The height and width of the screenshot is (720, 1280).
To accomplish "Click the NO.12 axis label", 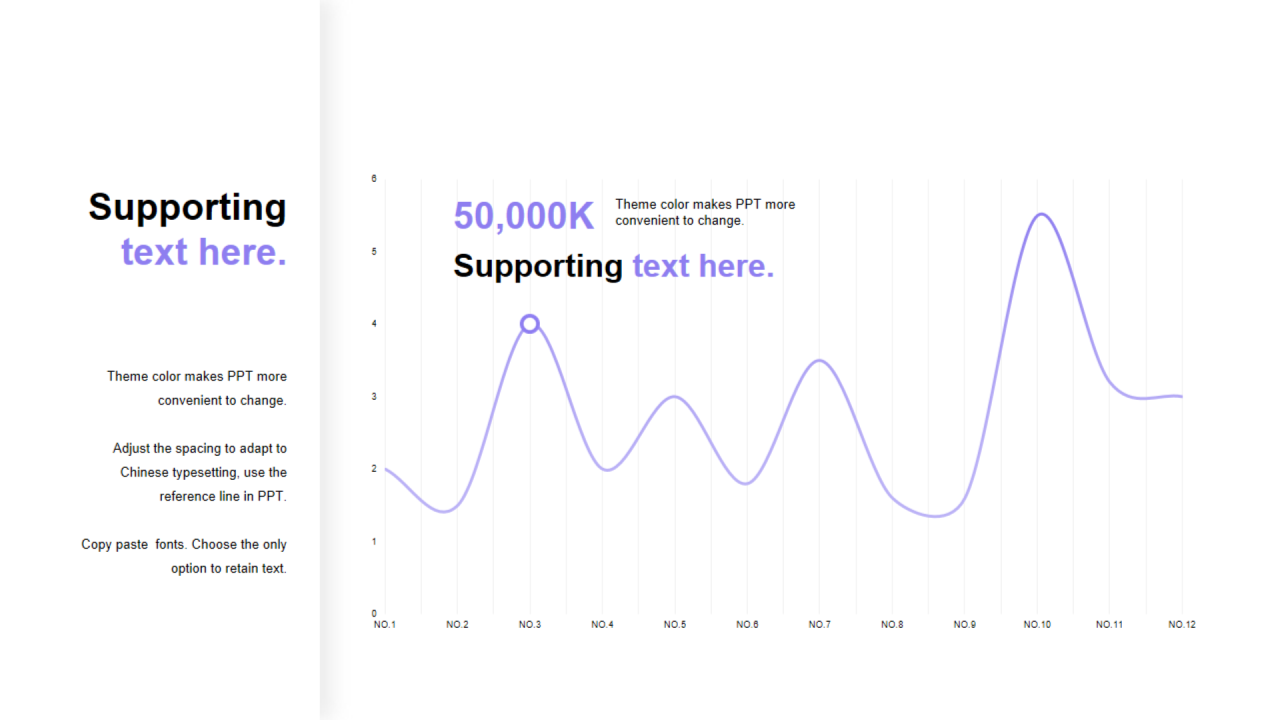I will coord(1182,625).
